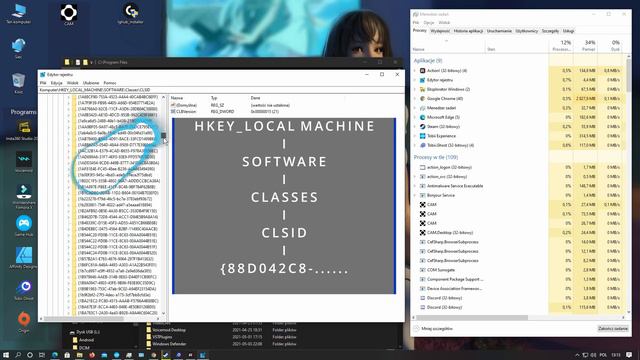The image size is (640, 360).
Task: Expand the Microsoft Edge process group
Action: point(415,117)
